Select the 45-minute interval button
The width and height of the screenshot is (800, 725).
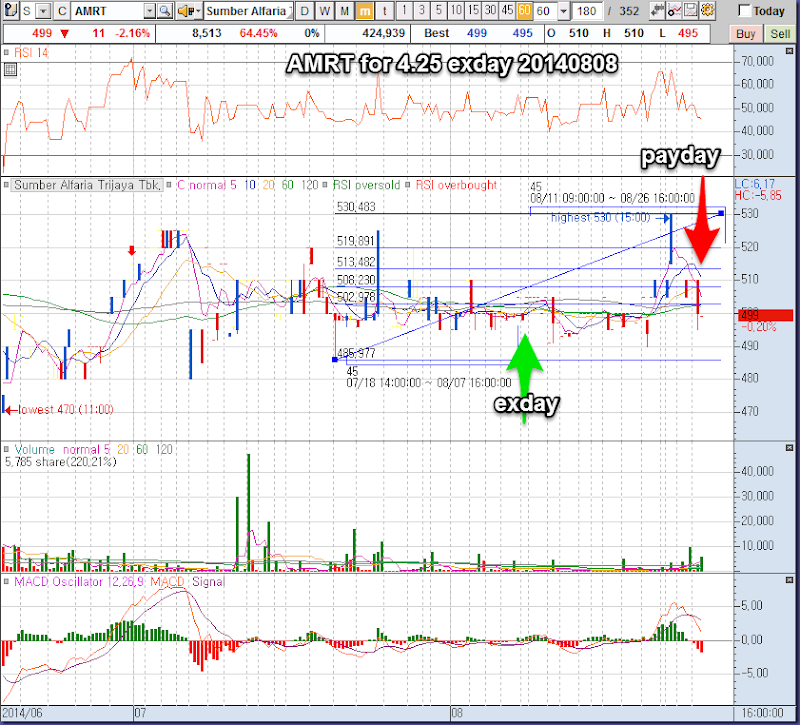click(x=508, y=10)
